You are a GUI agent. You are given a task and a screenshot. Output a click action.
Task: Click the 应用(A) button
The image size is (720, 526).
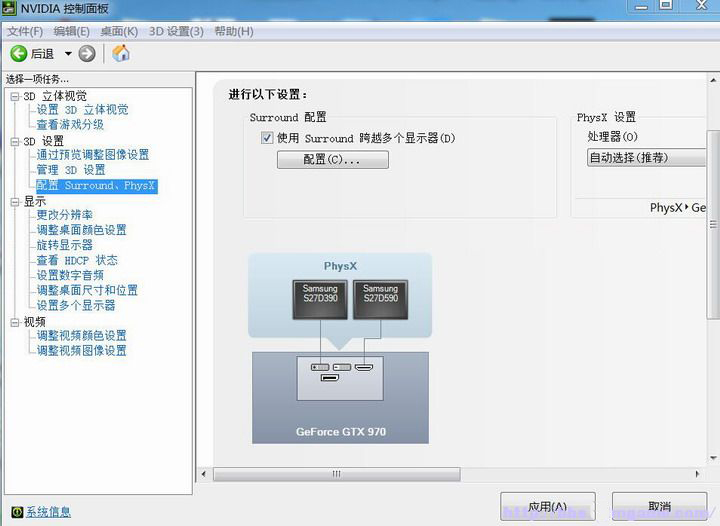click(547, 507)
